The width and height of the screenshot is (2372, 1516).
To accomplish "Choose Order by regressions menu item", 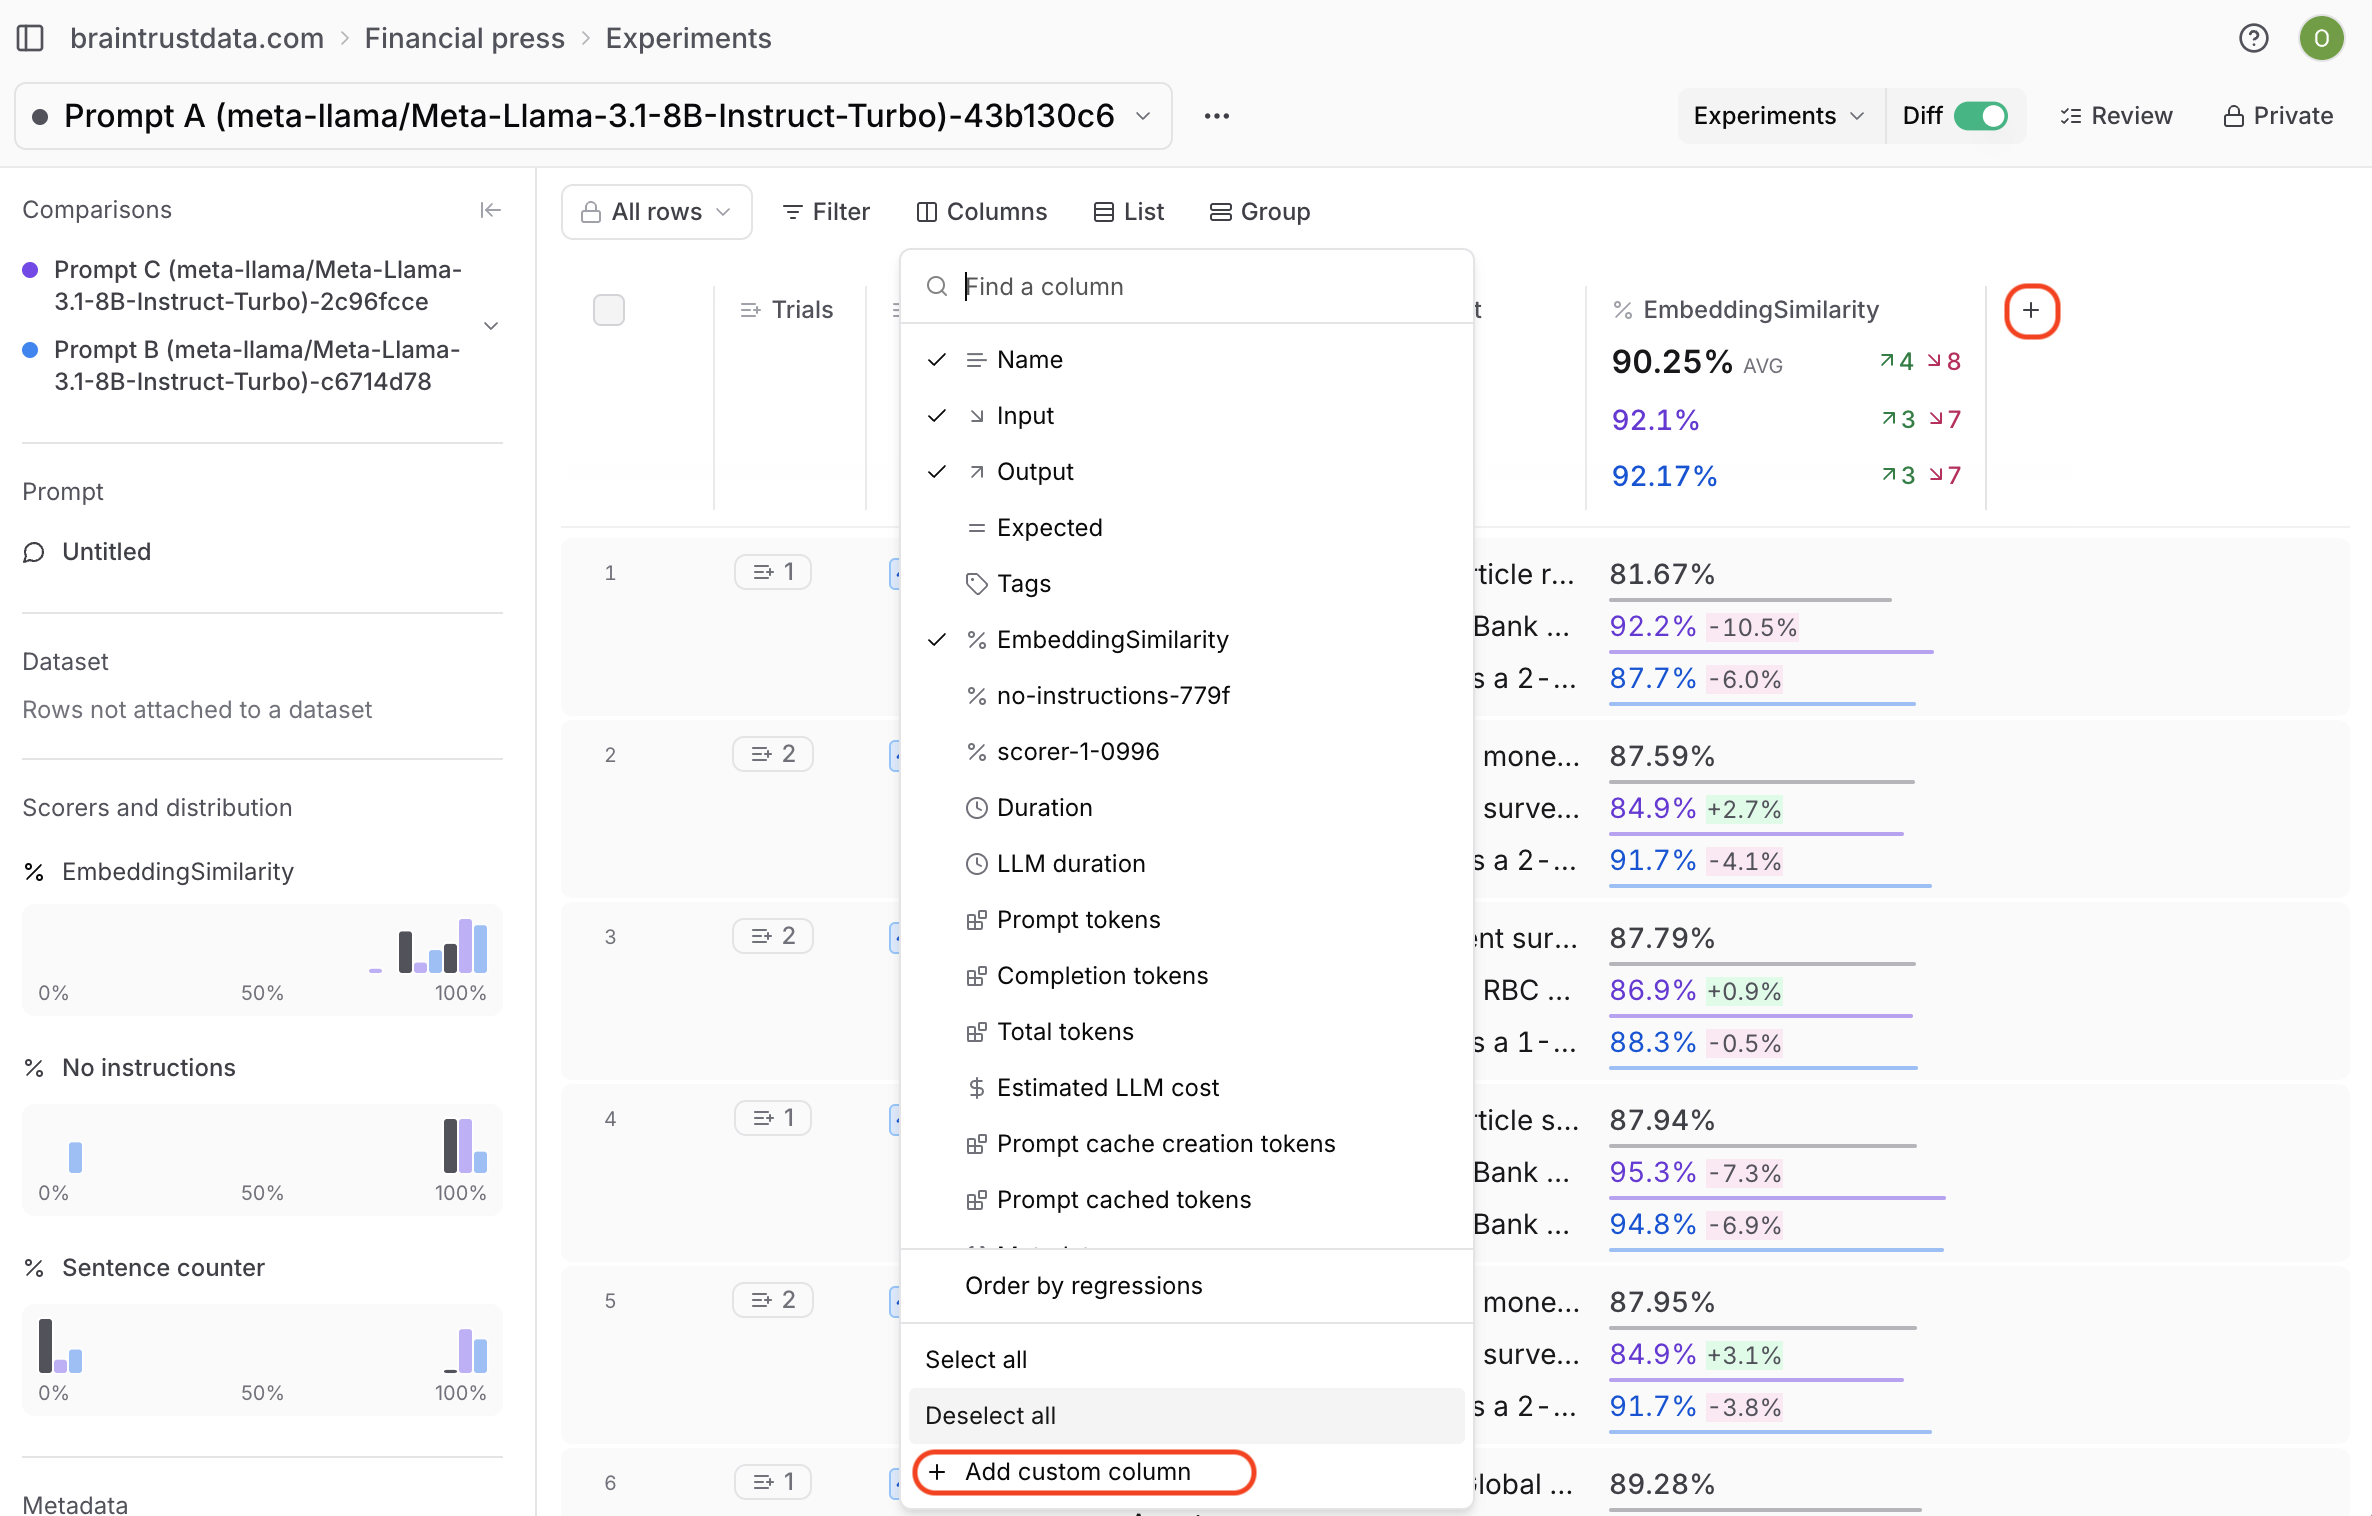I will pos(1083,1286).
